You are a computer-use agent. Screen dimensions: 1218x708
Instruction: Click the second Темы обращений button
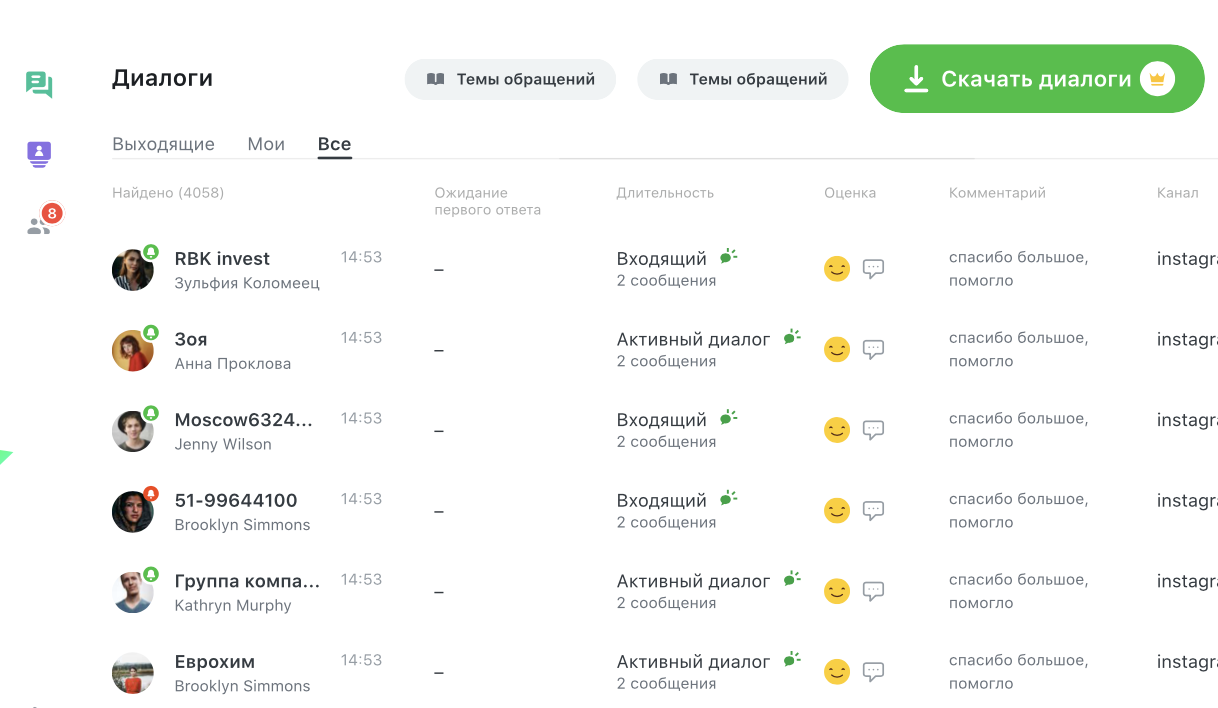pyautogui.click(x=742, y=79)
